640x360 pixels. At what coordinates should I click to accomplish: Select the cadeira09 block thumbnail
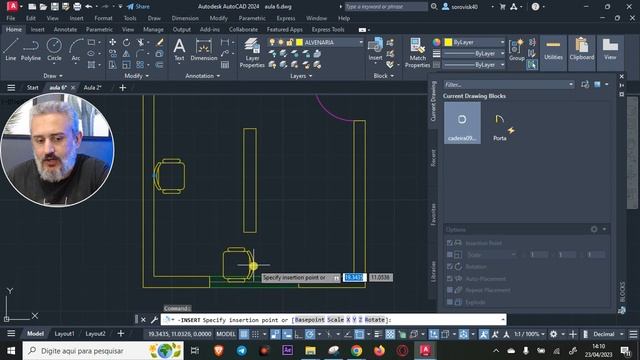462,123
